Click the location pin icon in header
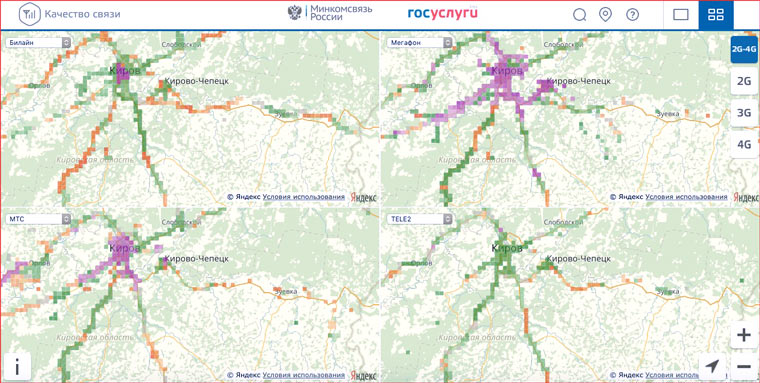 click(x=605, y=15)
